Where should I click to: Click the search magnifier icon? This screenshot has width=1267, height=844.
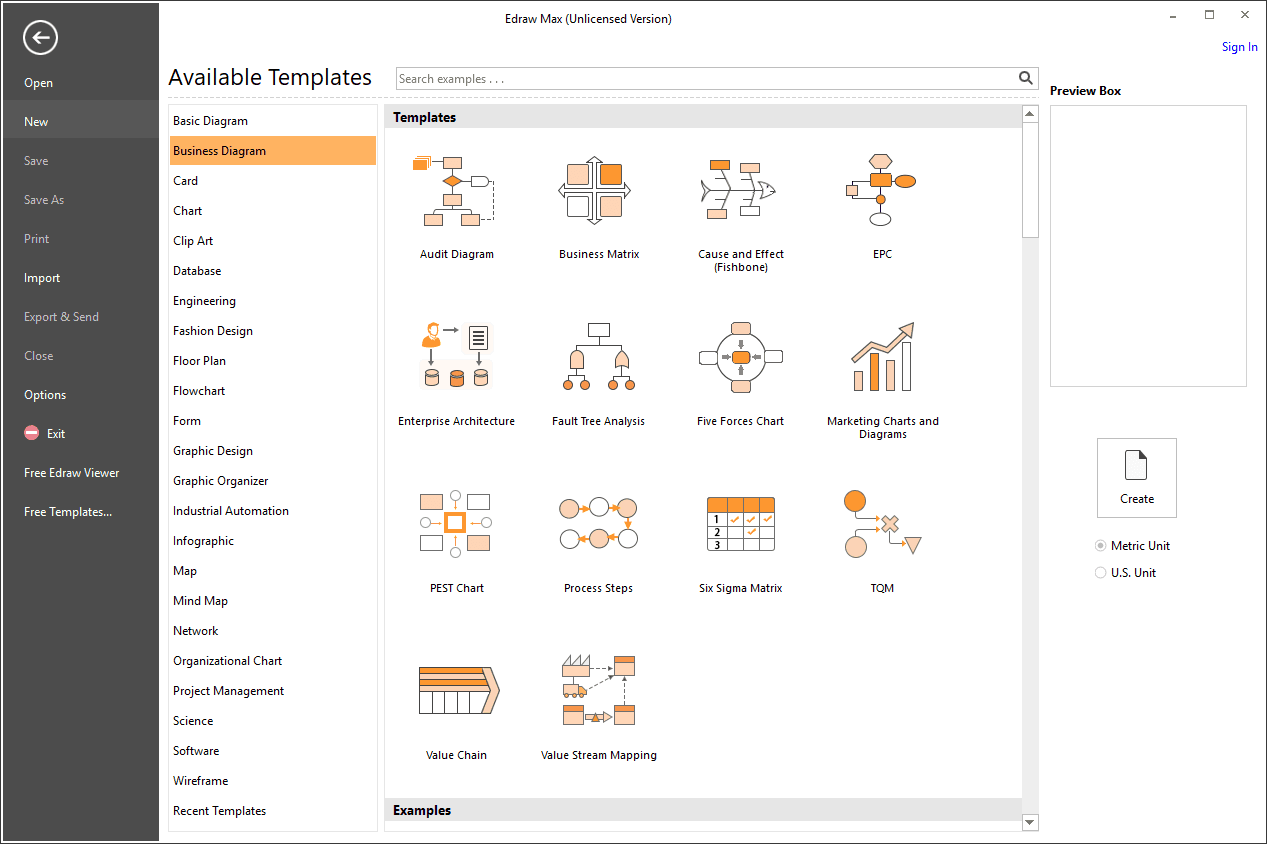click(1025, 78)
